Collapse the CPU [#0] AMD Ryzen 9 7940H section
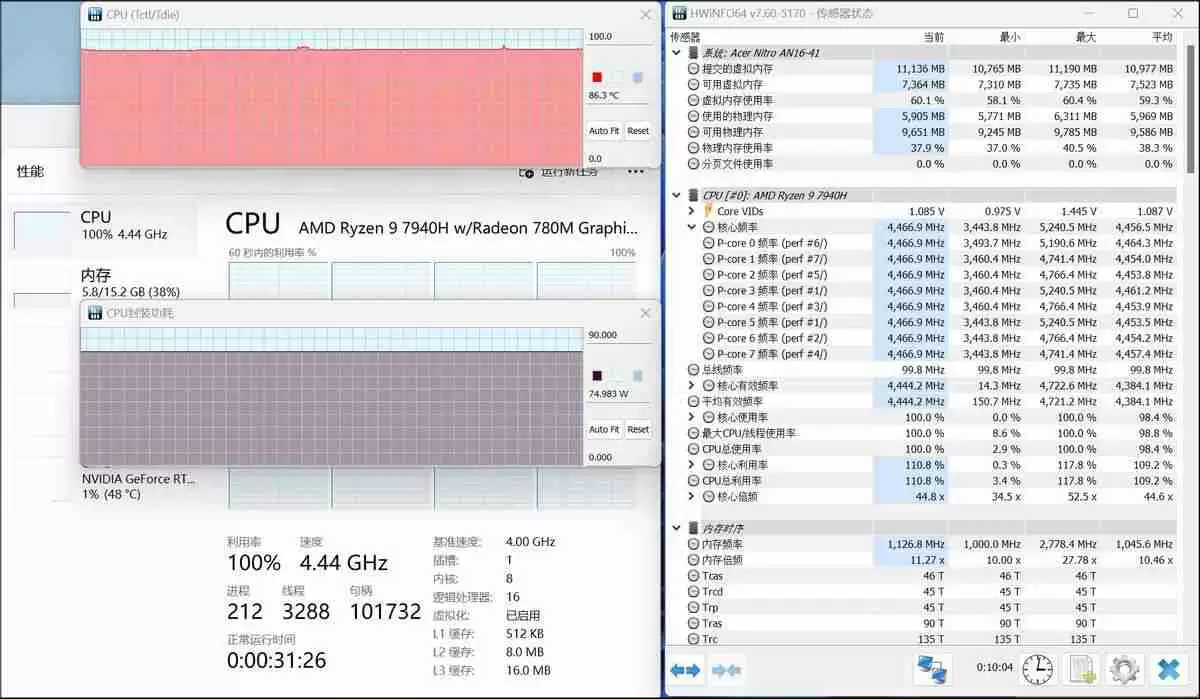 (x=677, y=195)
